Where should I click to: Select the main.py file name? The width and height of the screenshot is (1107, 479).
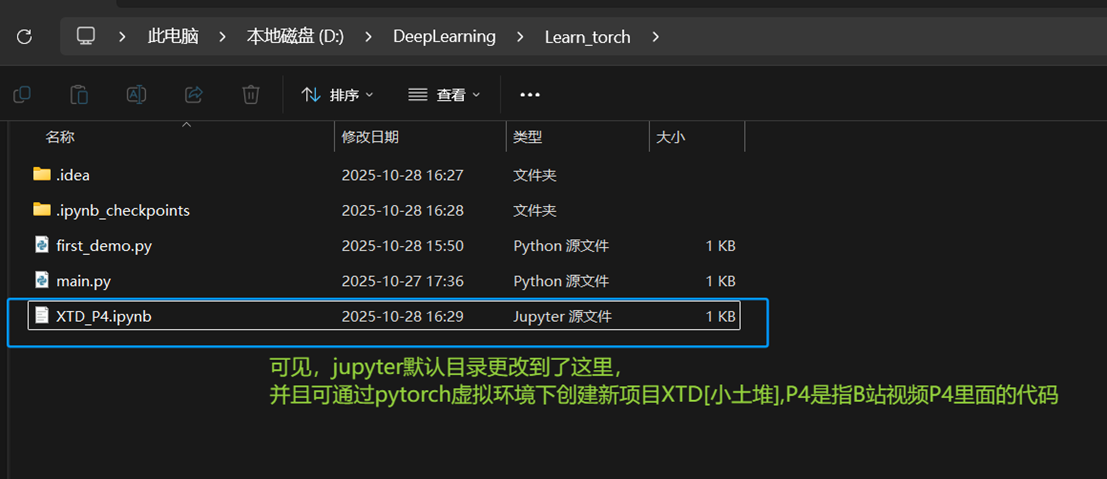(83, 281)
